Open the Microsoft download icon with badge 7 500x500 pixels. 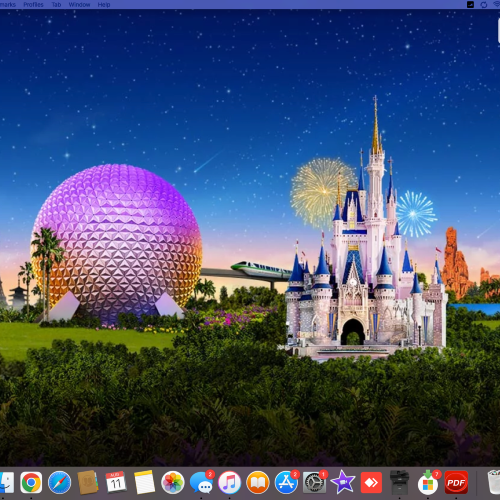coord(428,482)
